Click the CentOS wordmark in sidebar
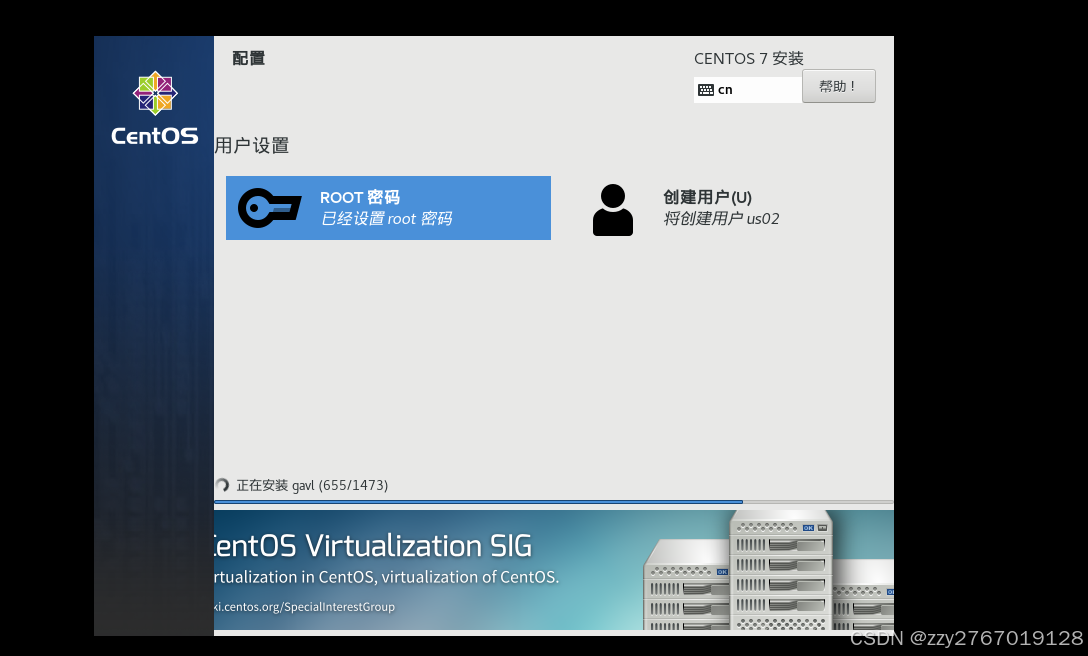1088x656 pixels. (x=155, y=135)
